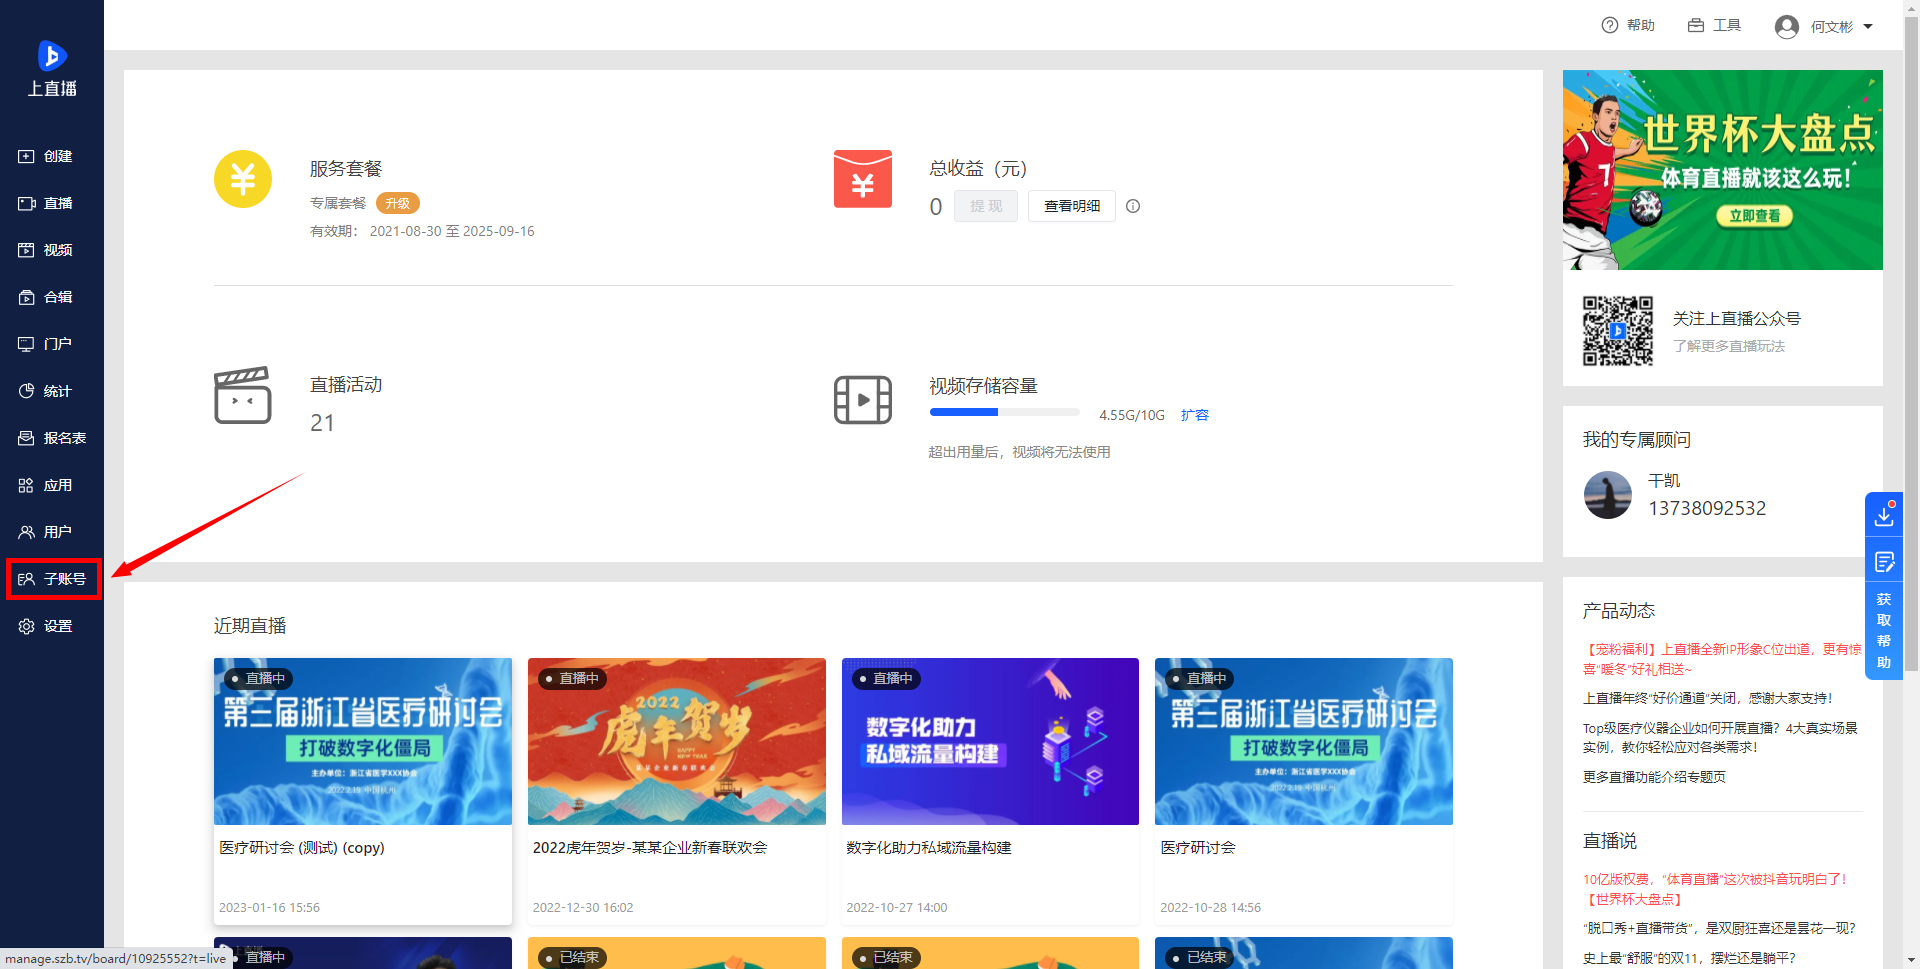Viewport: 1920px width, 969px height.
Task: Open 更多直播功能介绍专题页 link
Action: [1654, 777]
